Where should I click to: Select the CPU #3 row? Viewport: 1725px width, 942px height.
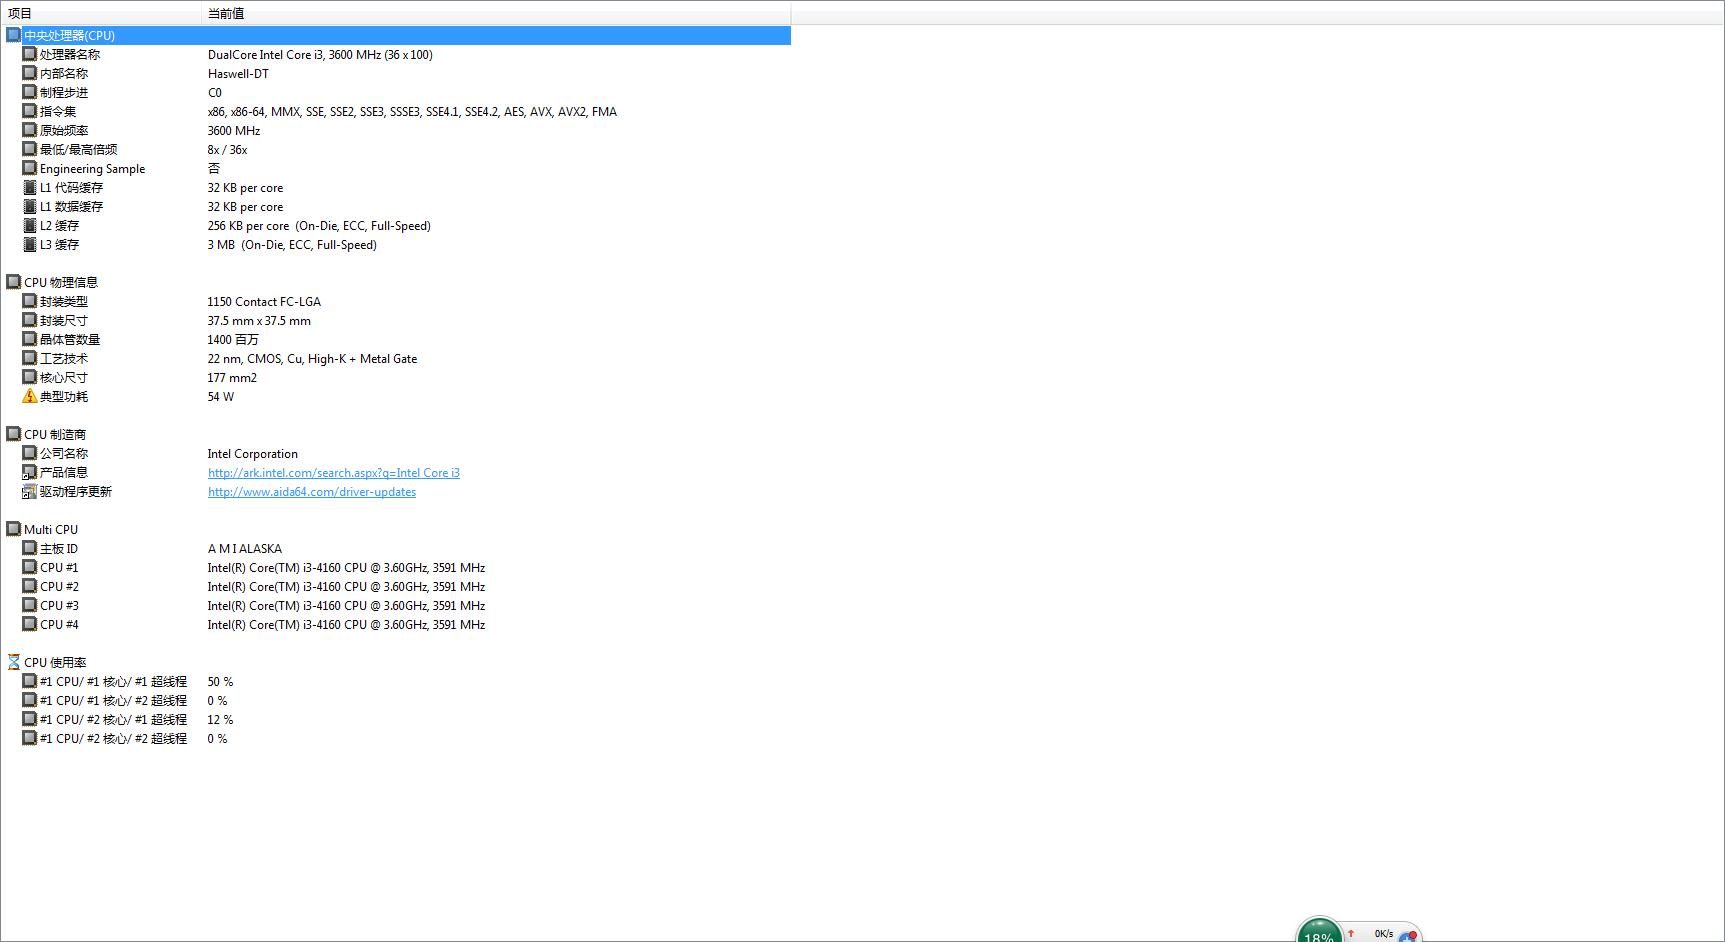tap(397, 605)
